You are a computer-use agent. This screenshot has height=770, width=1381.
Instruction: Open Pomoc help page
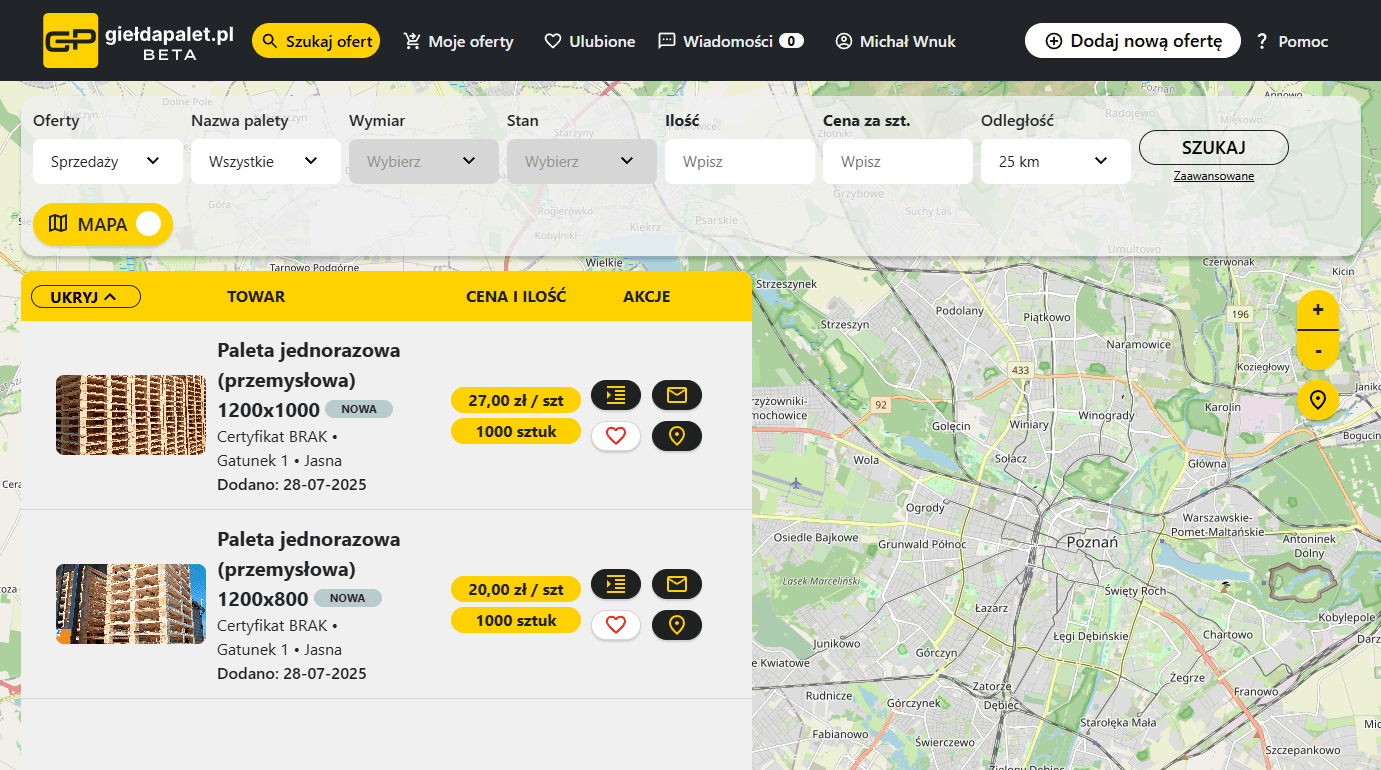(x=1292, y=41)
